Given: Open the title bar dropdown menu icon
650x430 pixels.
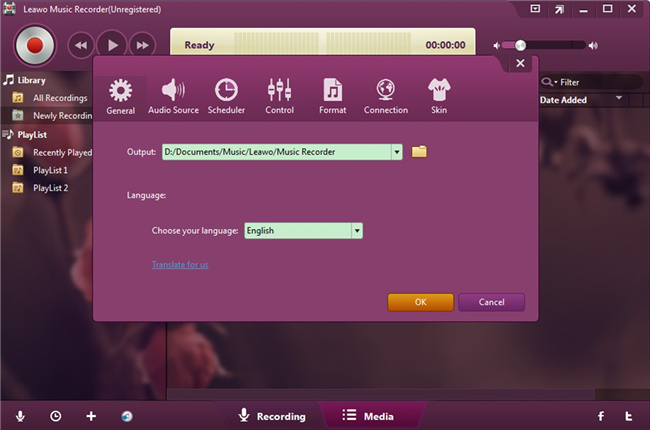Looking at the screenshot, I should [x=535, y=8].
